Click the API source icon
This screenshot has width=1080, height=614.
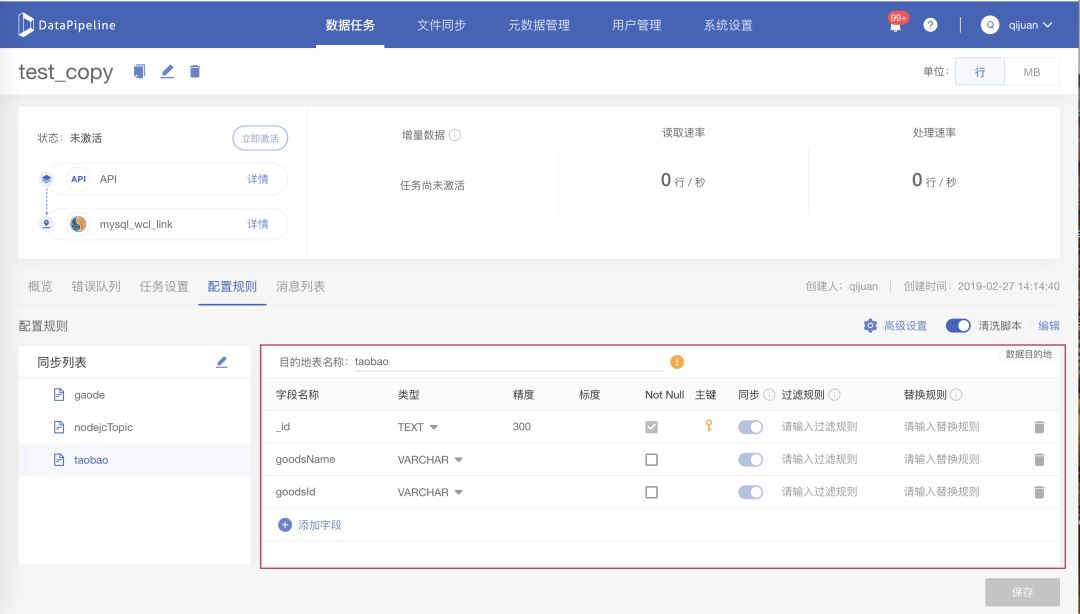pyautogui.click(x=79, y=179)
